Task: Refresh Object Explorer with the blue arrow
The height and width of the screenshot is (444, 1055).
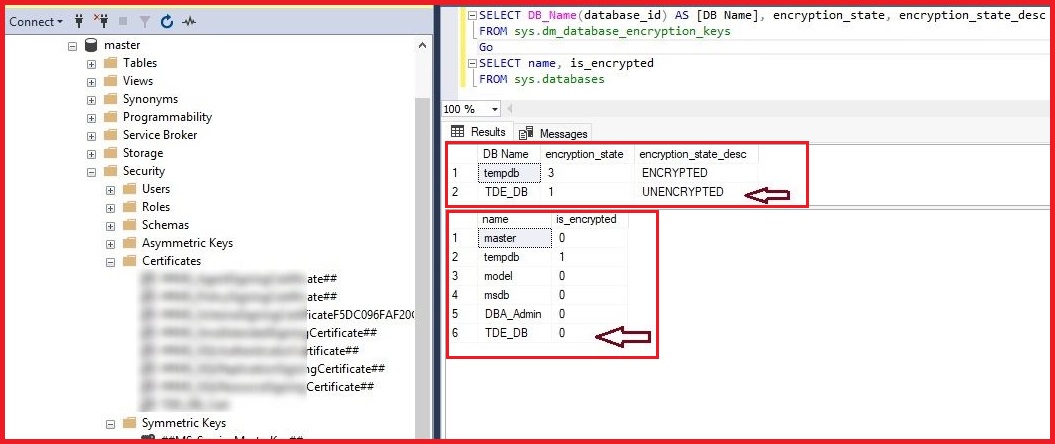Action: click(x=167, y=22)
